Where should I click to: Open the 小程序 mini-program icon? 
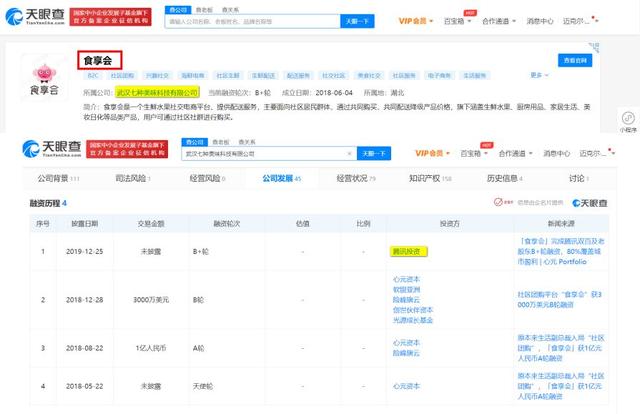coord(628,122)
